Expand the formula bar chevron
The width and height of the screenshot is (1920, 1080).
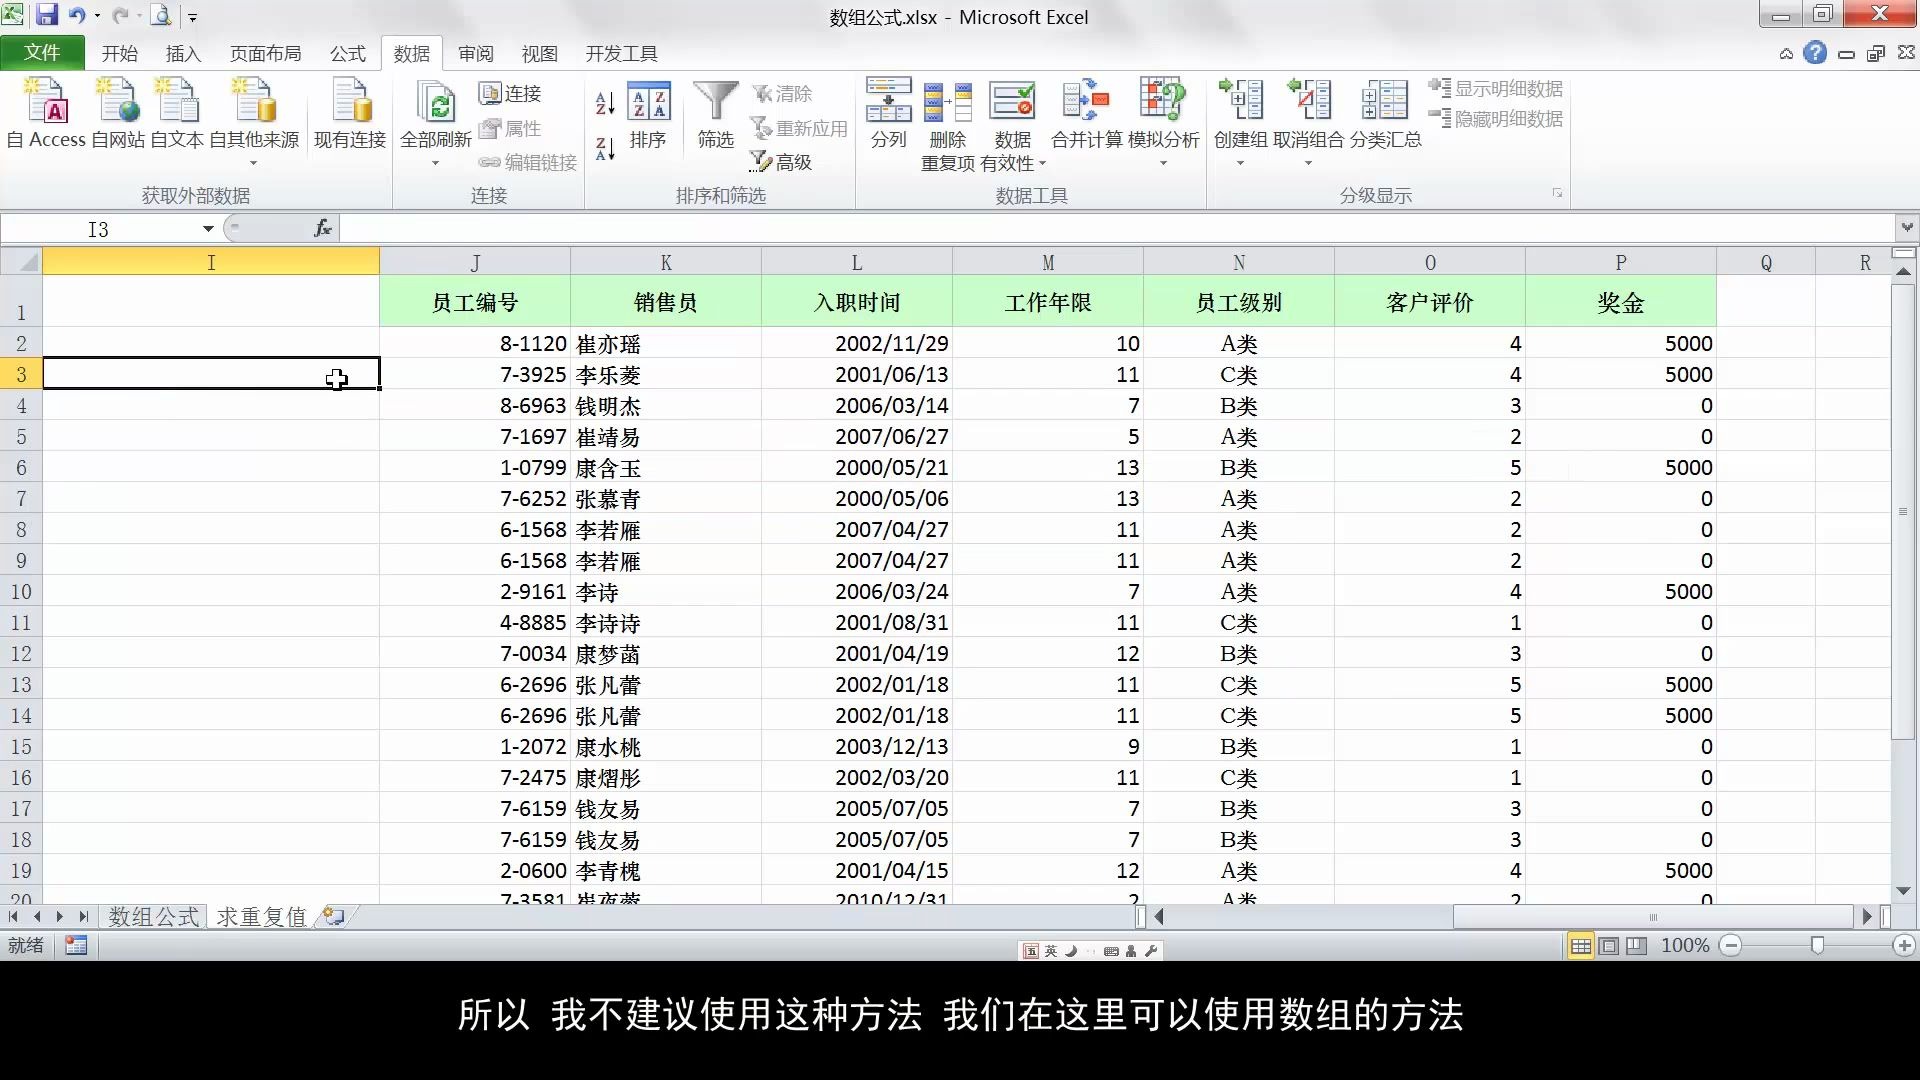tap(1906, 228)
